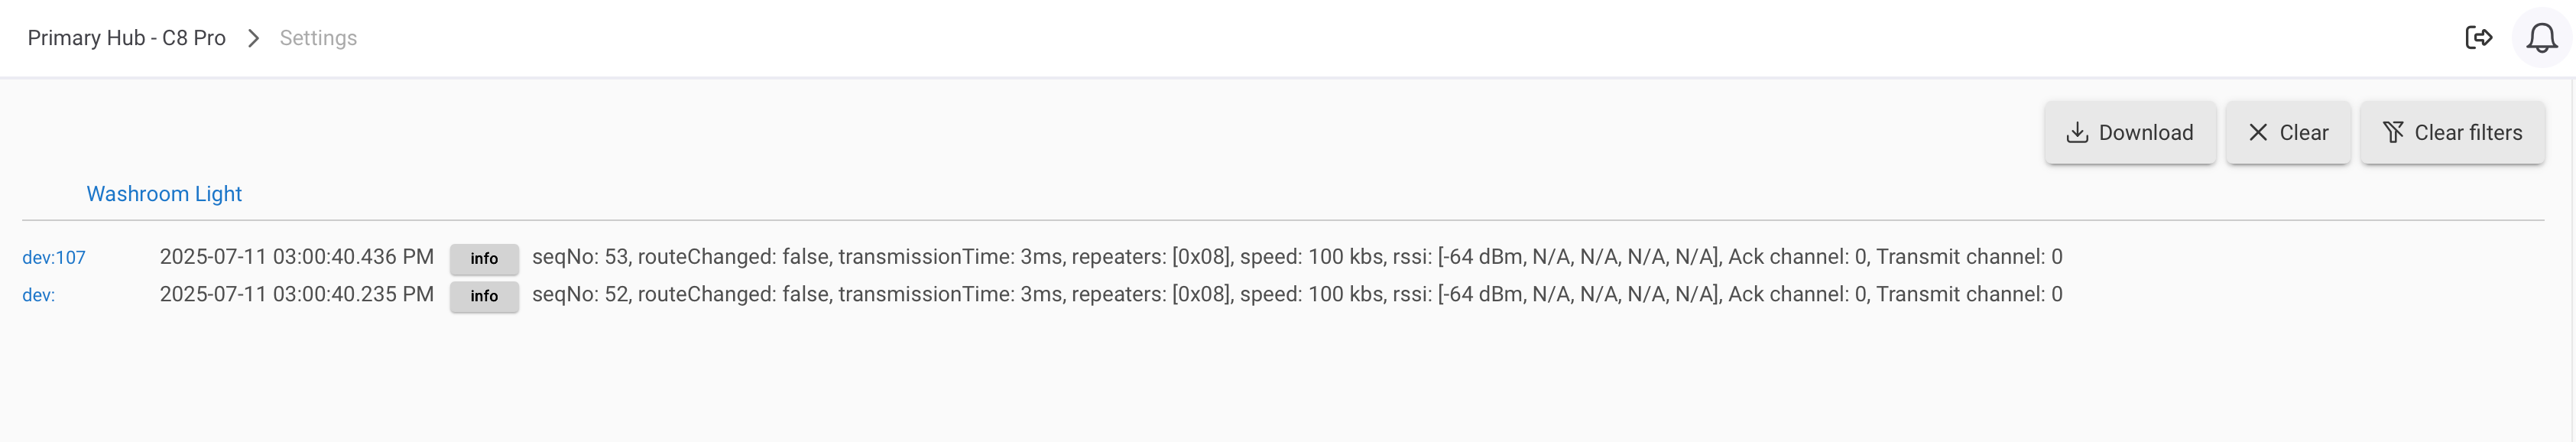The width and height of the screenshot is (2576, 442).
Task: Click the 03:00:40.436 PM timestamp
Action: (x=297, y=257)
